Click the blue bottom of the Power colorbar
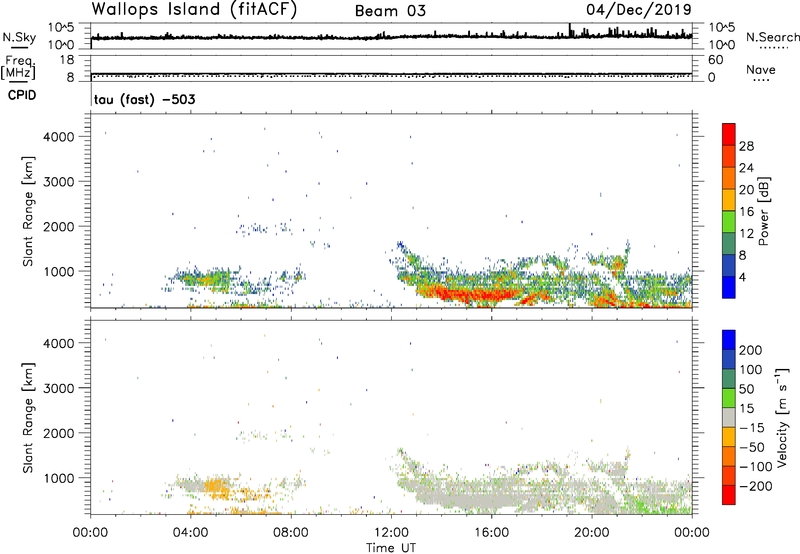Image resolution: width=800 pixels, height=554 pixels. (729, 288)
